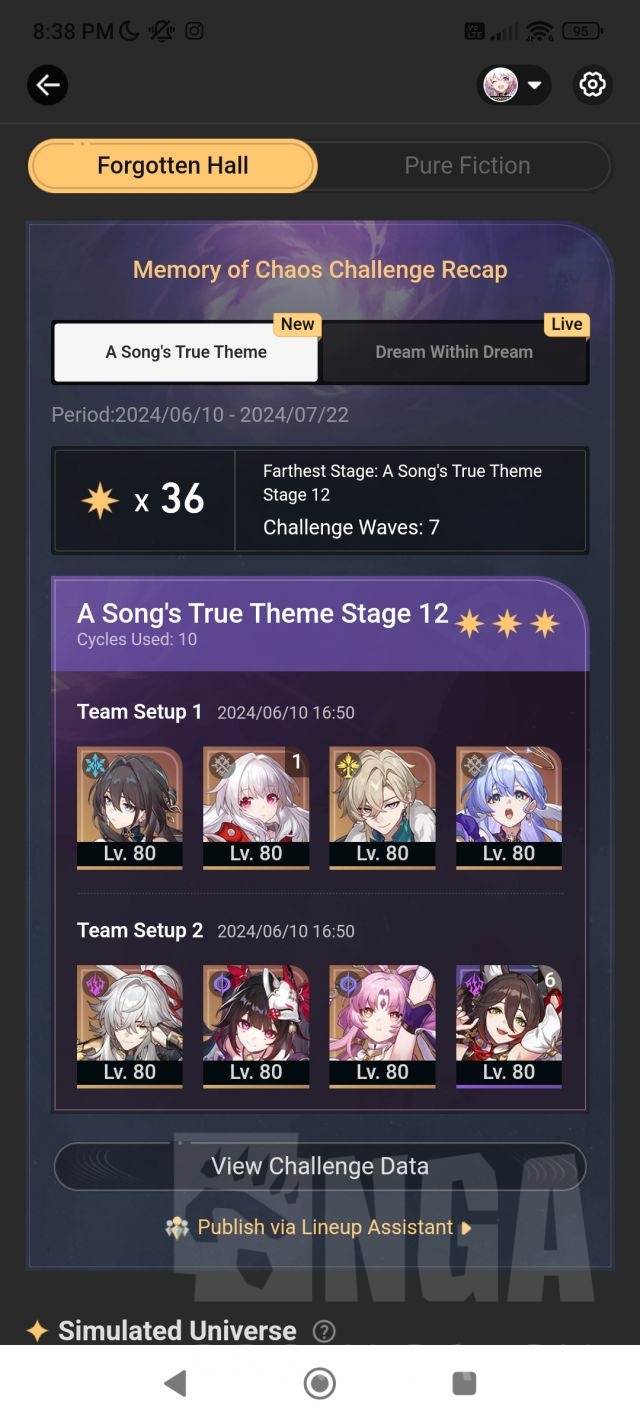Select the brown-haired eidolon 6 character
Screen dimensions: 640x1422
click(509, 1026)
